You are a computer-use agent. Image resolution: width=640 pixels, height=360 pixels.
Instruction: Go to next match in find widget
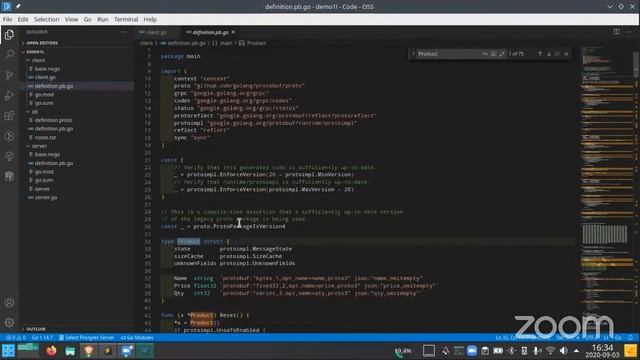tap(549, 54)
